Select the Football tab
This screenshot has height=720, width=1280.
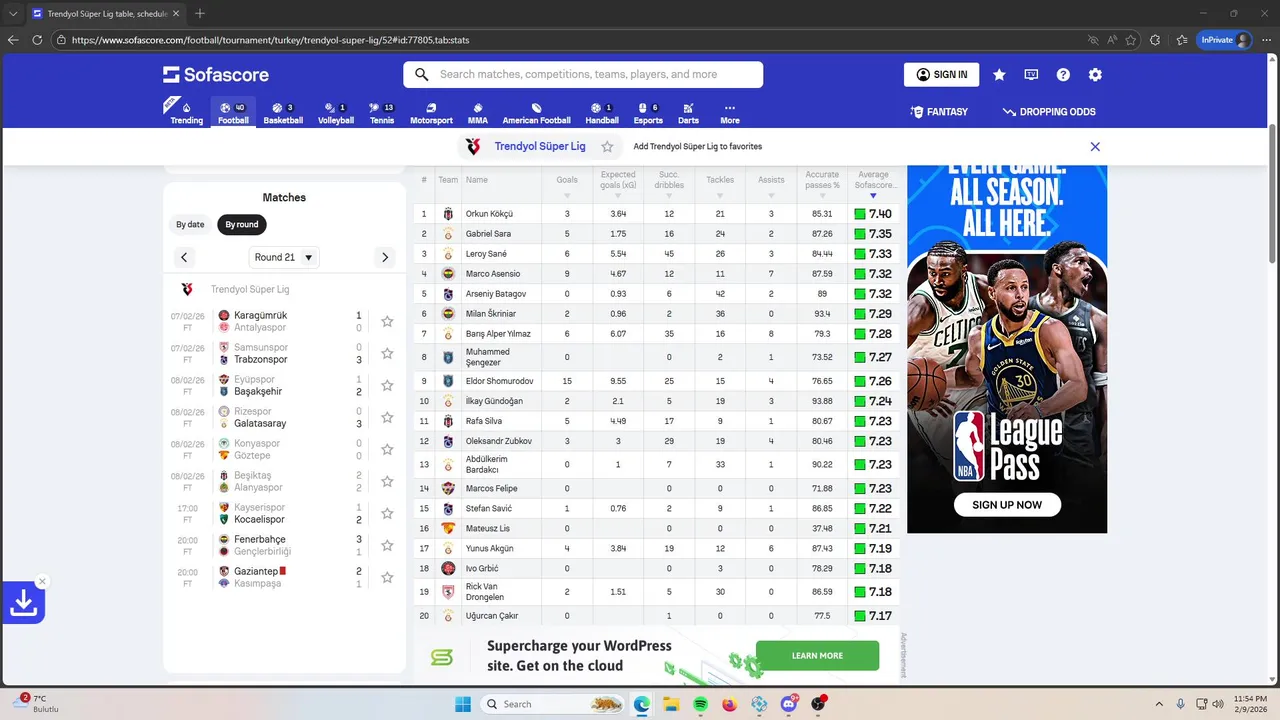coord(233,113)
